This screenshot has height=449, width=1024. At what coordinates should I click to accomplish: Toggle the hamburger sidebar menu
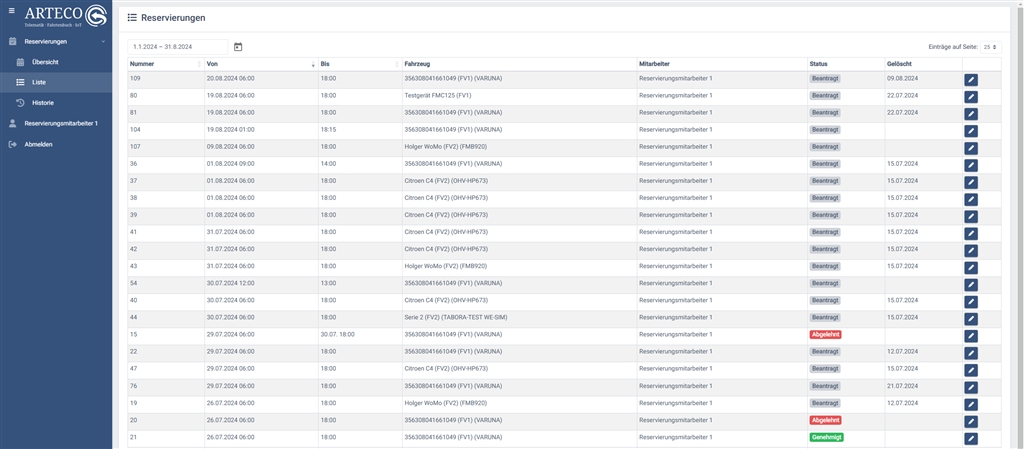(x=11, y=10)
